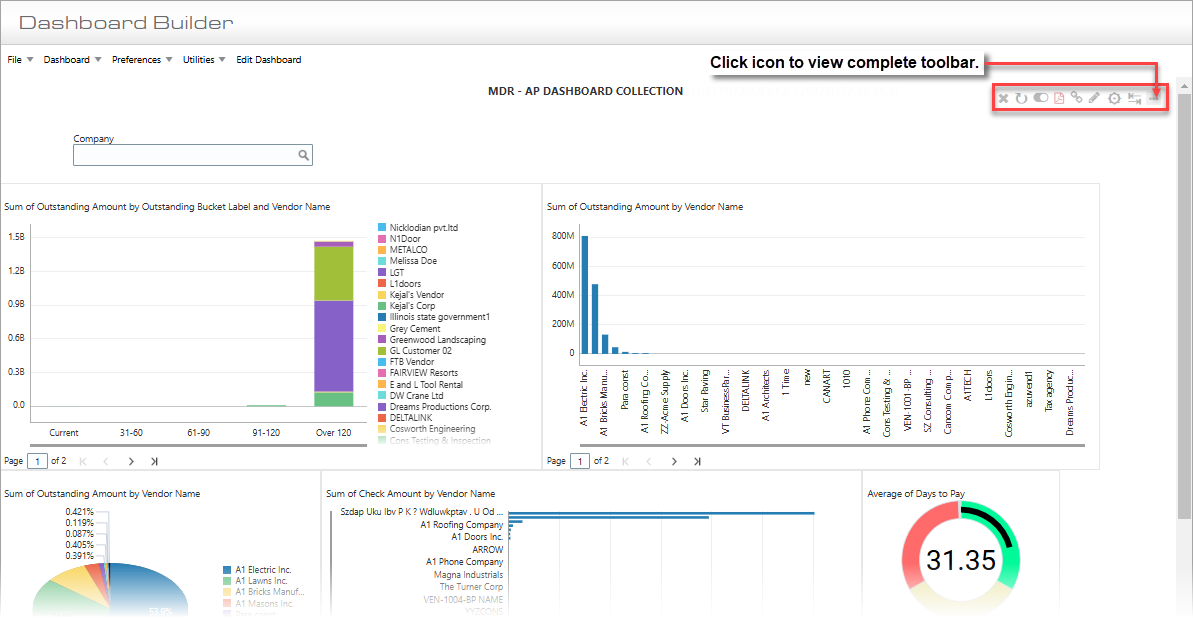Open the Preferences dropdown menu
1193x618 pixels.
(x=142, y=60)
